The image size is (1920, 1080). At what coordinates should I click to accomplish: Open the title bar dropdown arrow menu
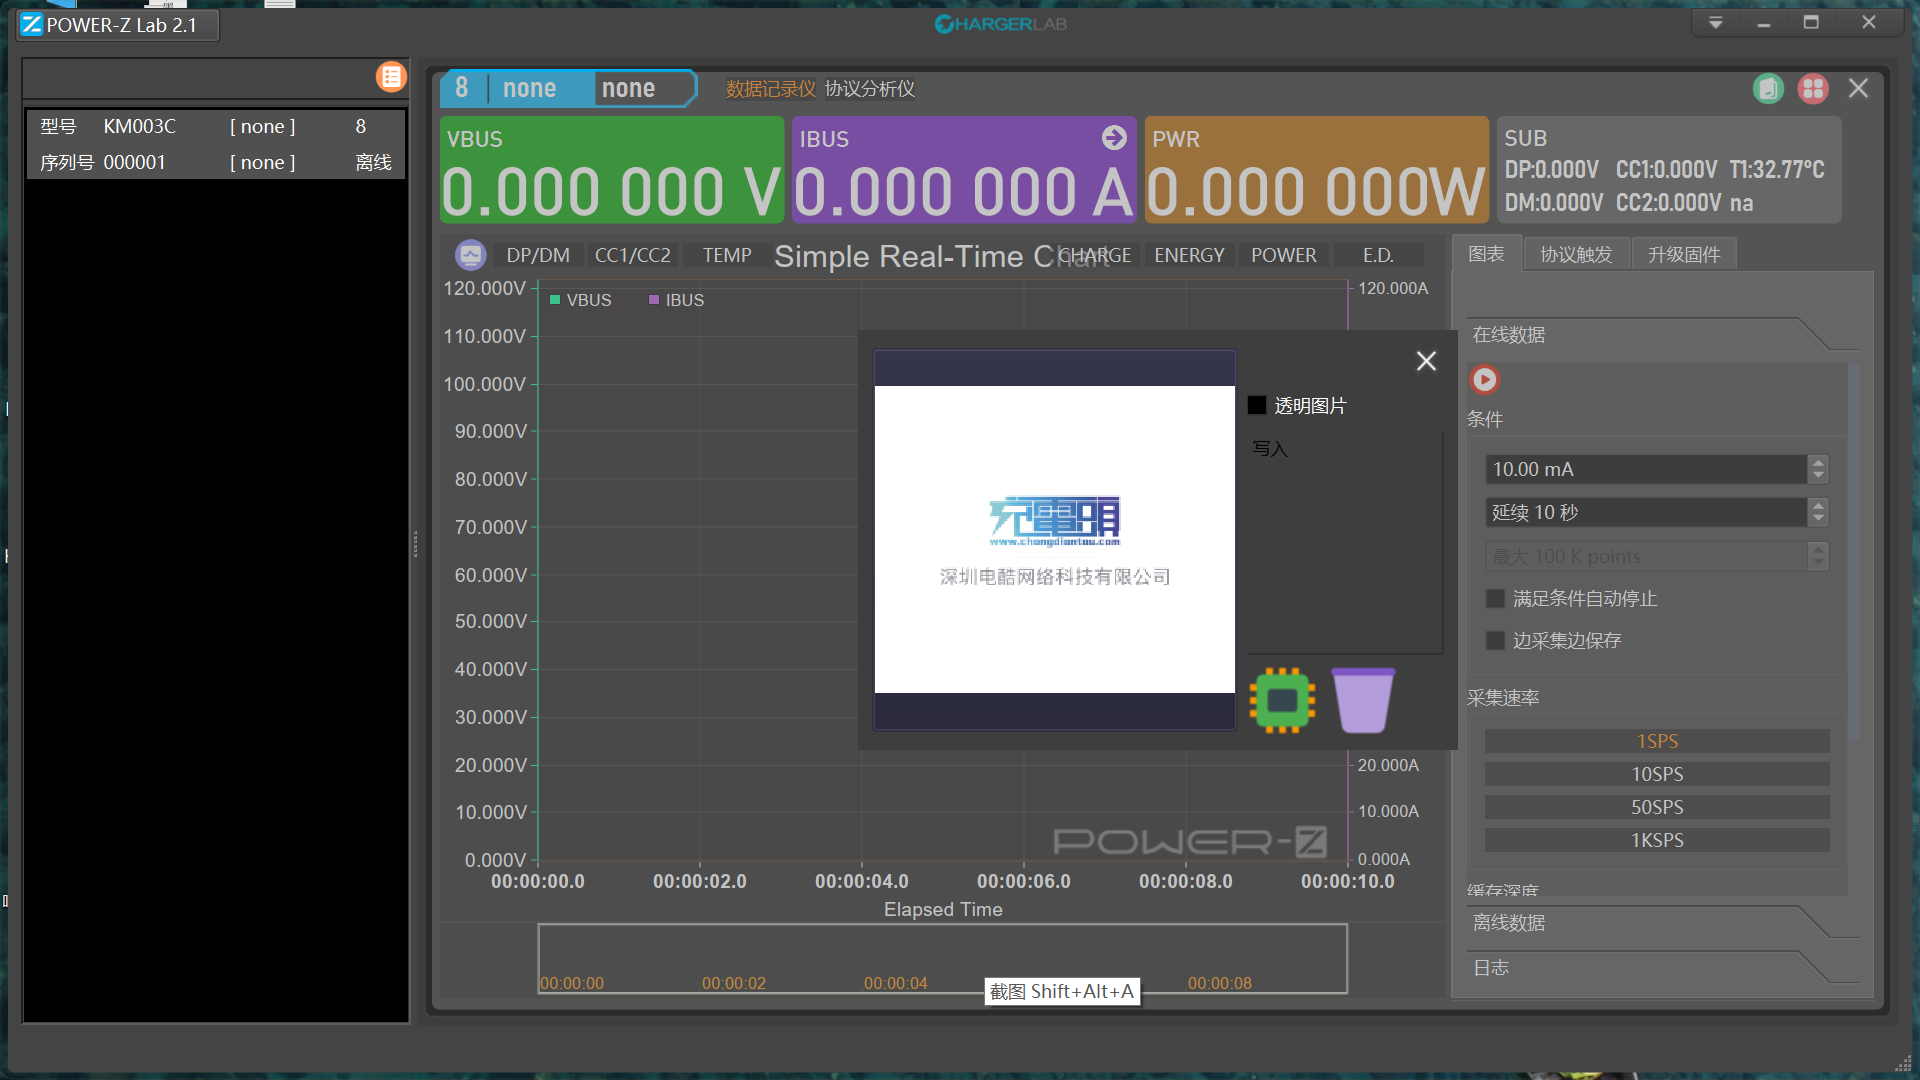pyautogui.click(x=1715, y=22)
